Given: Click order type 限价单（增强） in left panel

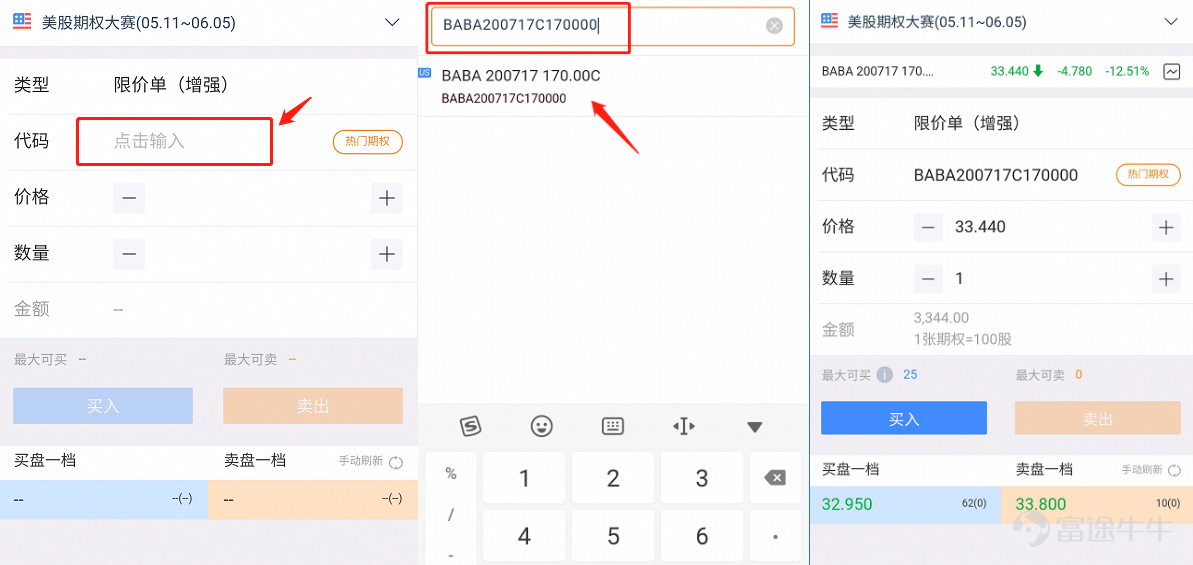Looking at the screenshot, I should tap(170, 85).
